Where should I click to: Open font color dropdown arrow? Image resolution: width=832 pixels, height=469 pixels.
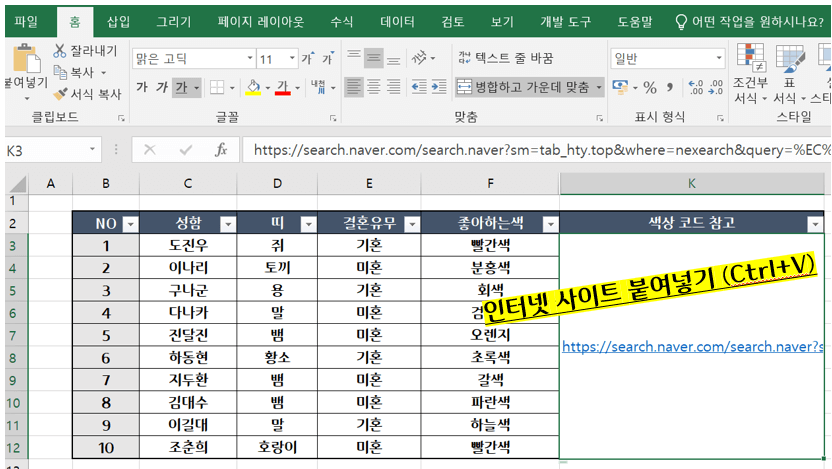click(x=298, y=88)
